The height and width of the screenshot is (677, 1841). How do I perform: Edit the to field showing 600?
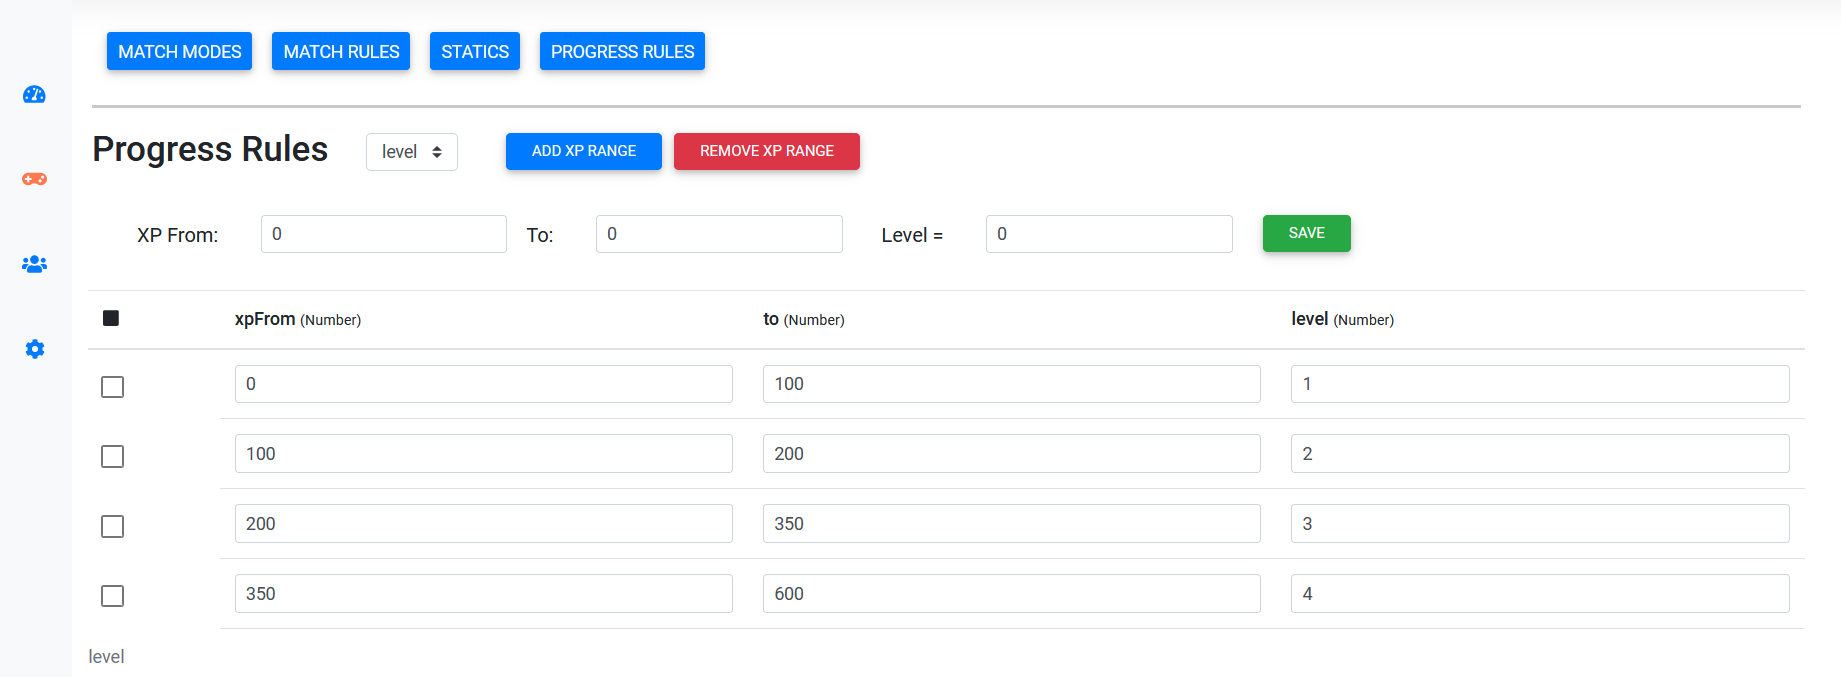click(1012, 594)
